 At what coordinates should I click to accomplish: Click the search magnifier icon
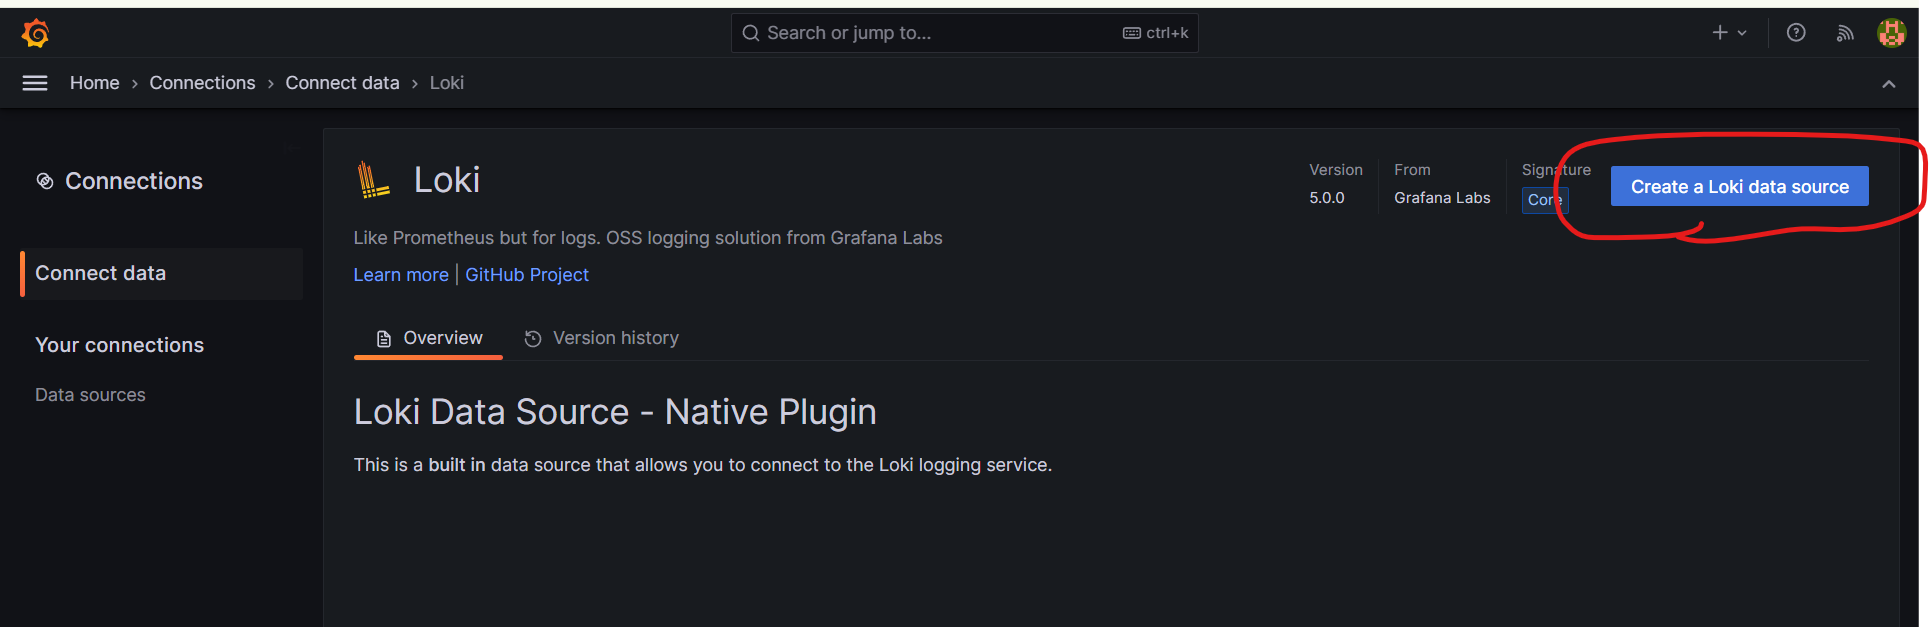click(x=751, y=33)
